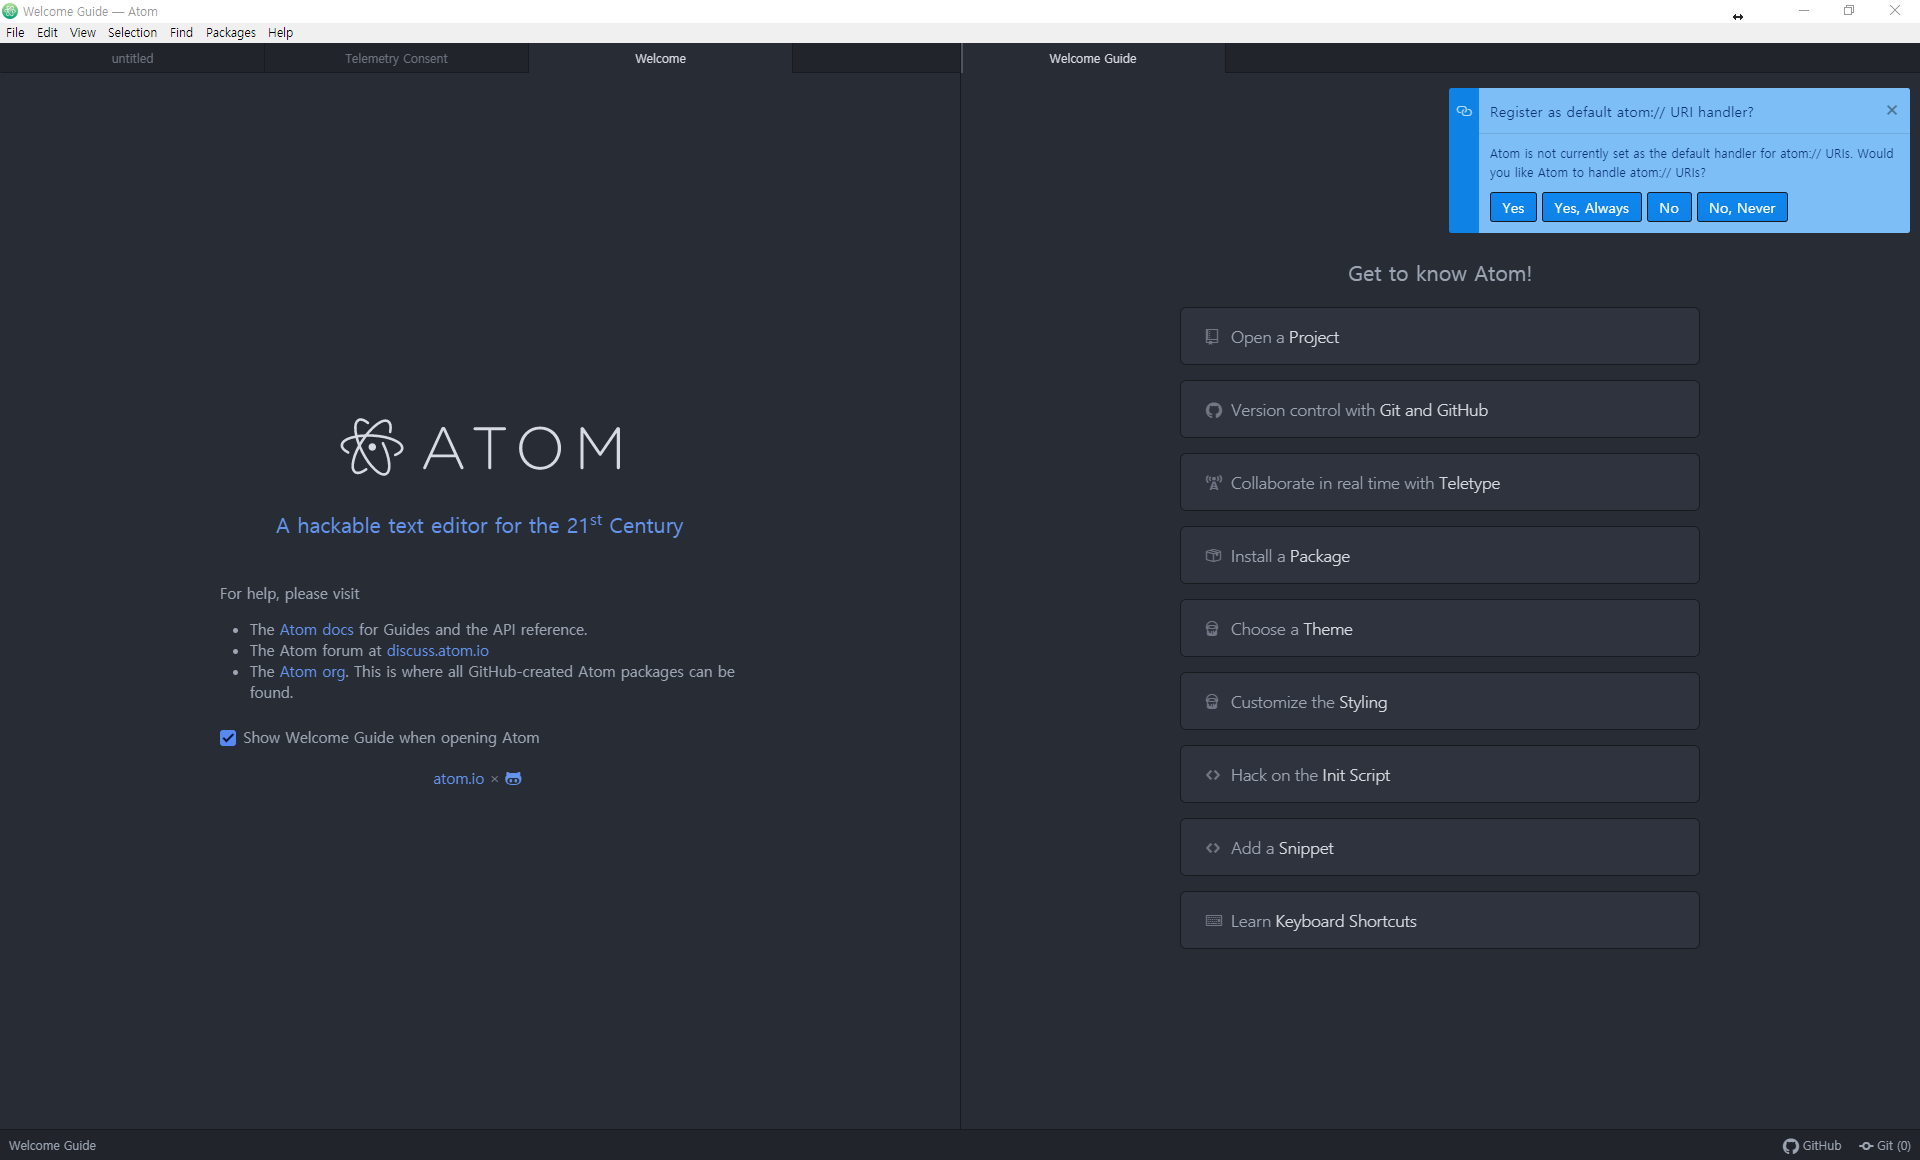
Task: Click the link icon on the notification
Action: 1464,112
